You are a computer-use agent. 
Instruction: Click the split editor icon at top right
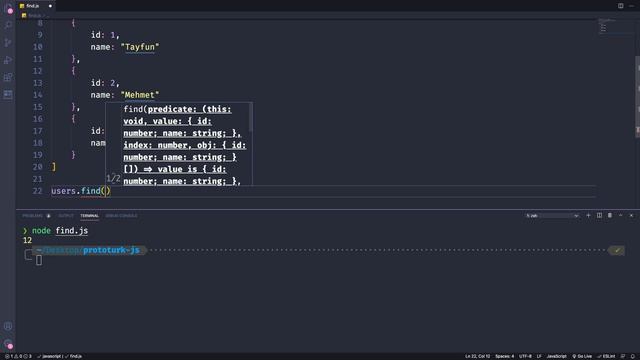pyautogui.click(x=620, y=6)
